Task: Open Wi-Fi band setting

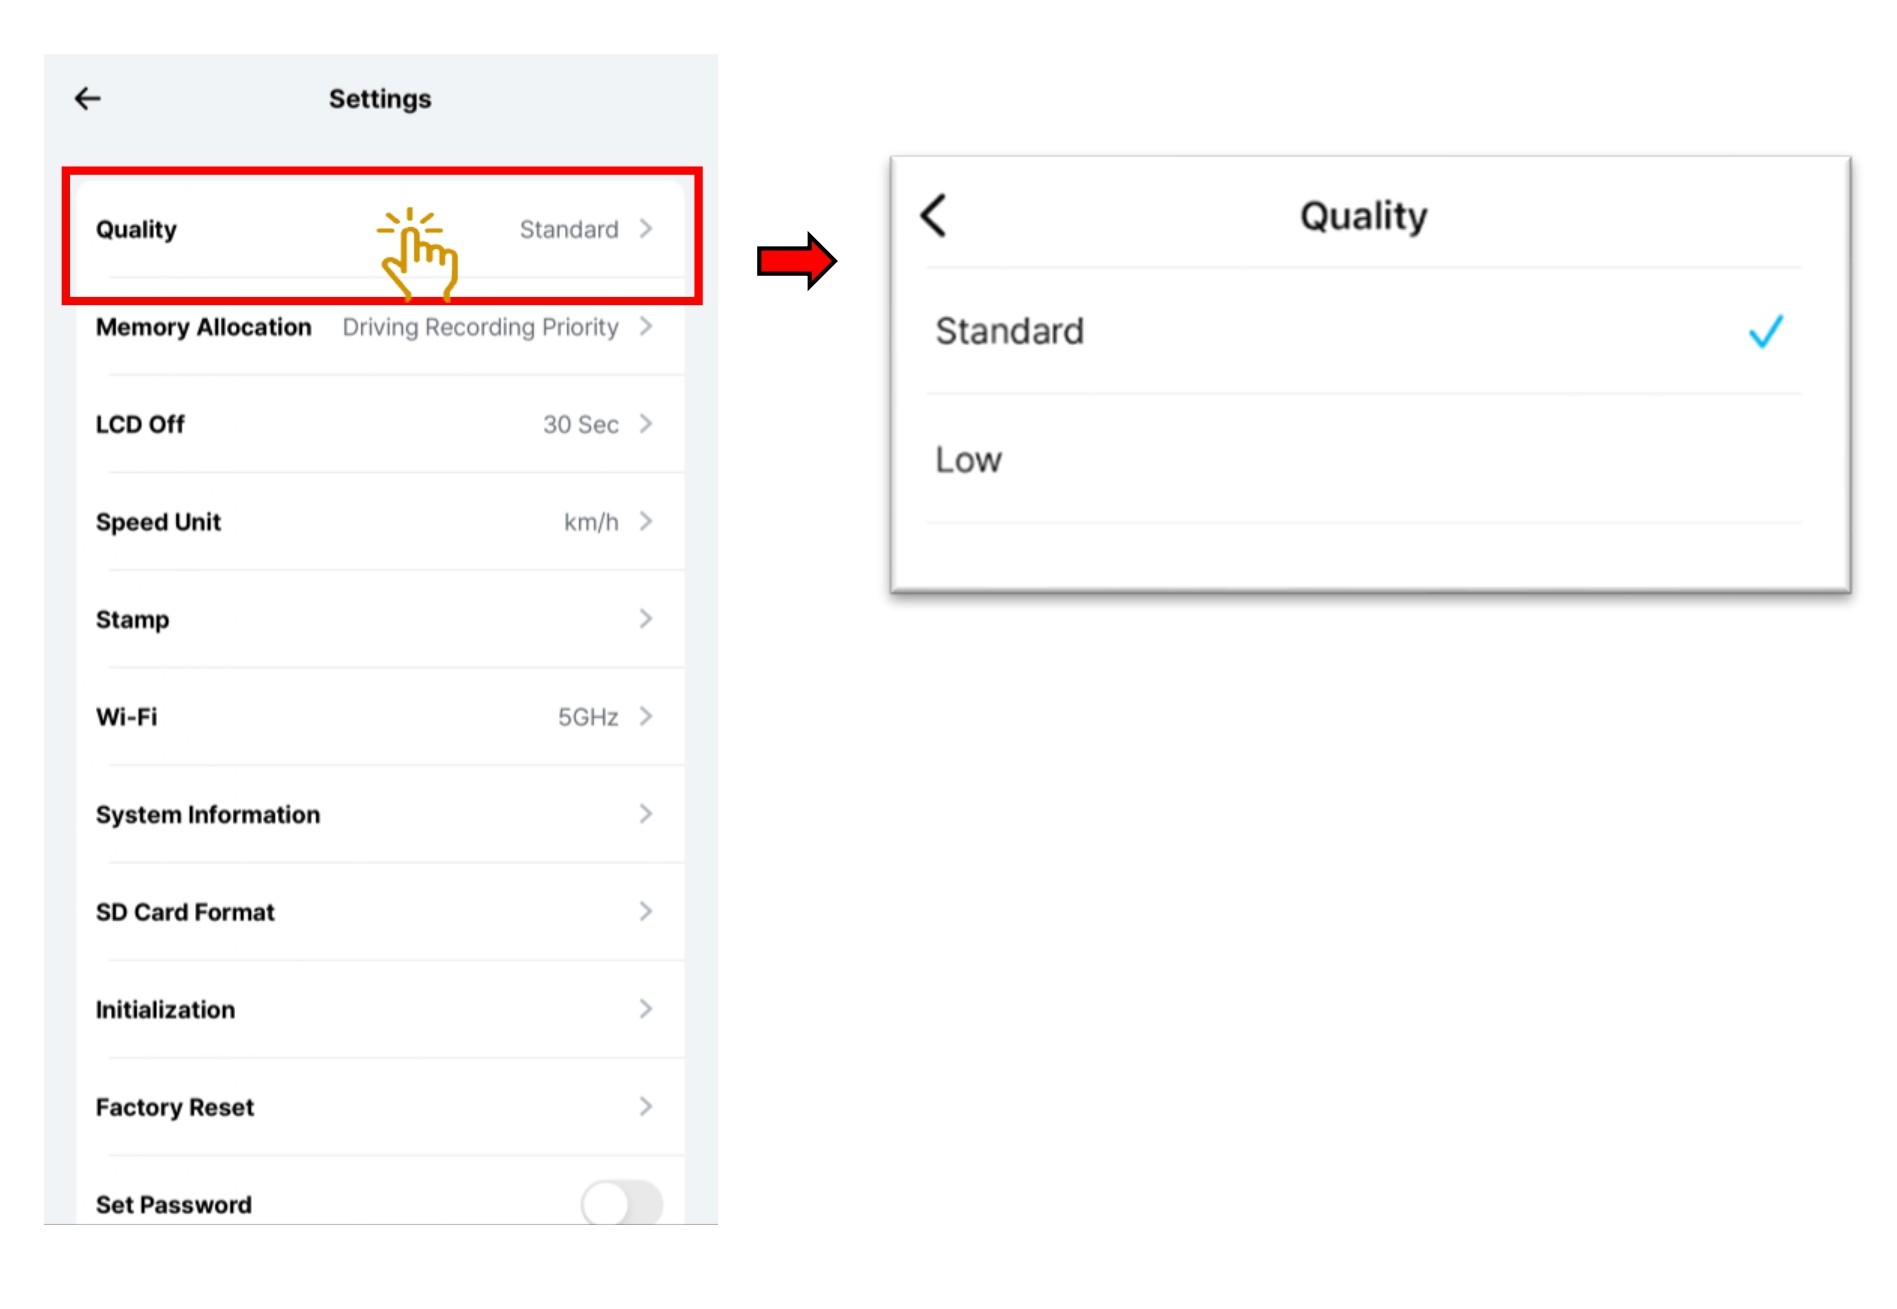Action: (380, 717)
